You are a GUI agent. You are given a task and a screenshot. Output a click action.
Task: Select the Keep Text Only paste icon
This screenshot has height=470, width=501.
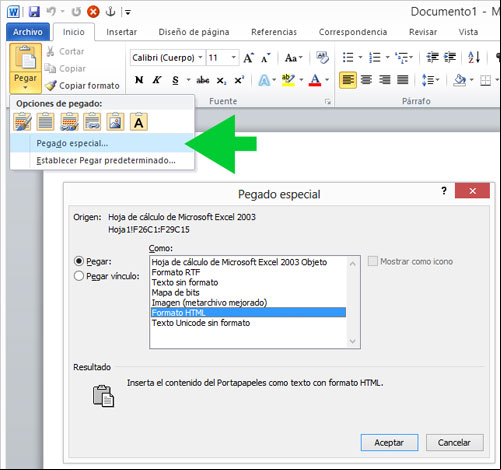click(x=139, y=122)
